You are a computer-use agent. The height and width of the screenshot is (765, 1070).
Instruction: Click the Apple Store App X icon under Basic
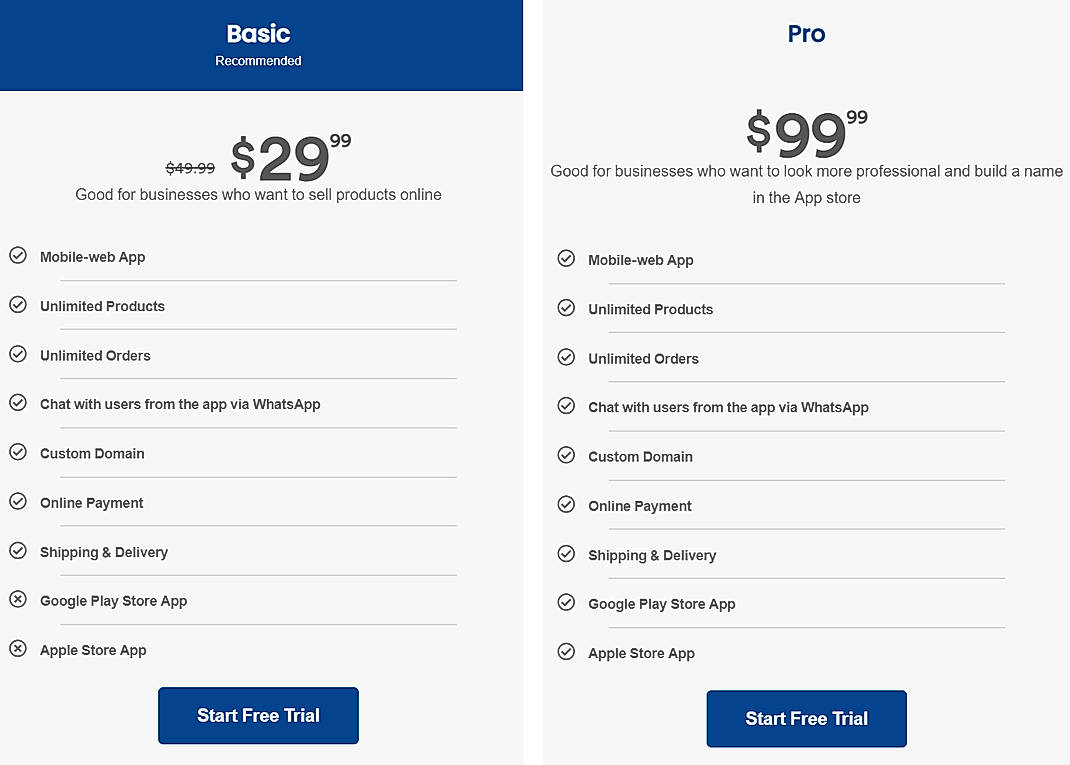(x=18, y=647)
